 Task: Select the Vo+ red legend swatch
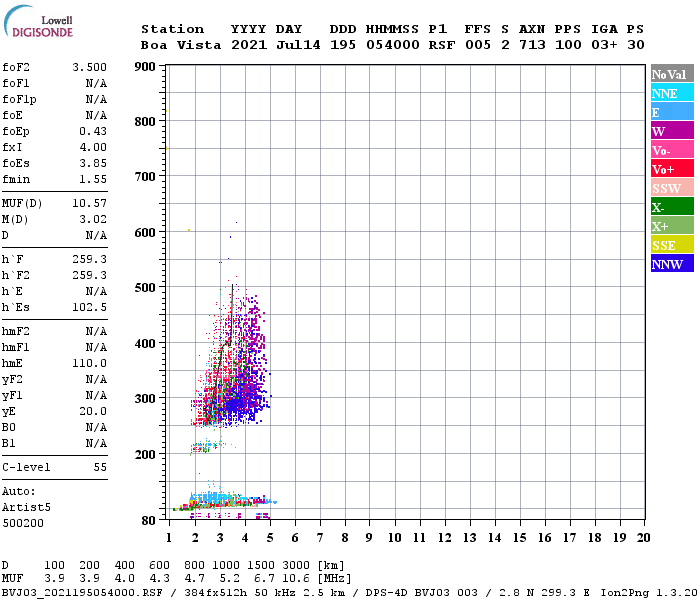672,169
